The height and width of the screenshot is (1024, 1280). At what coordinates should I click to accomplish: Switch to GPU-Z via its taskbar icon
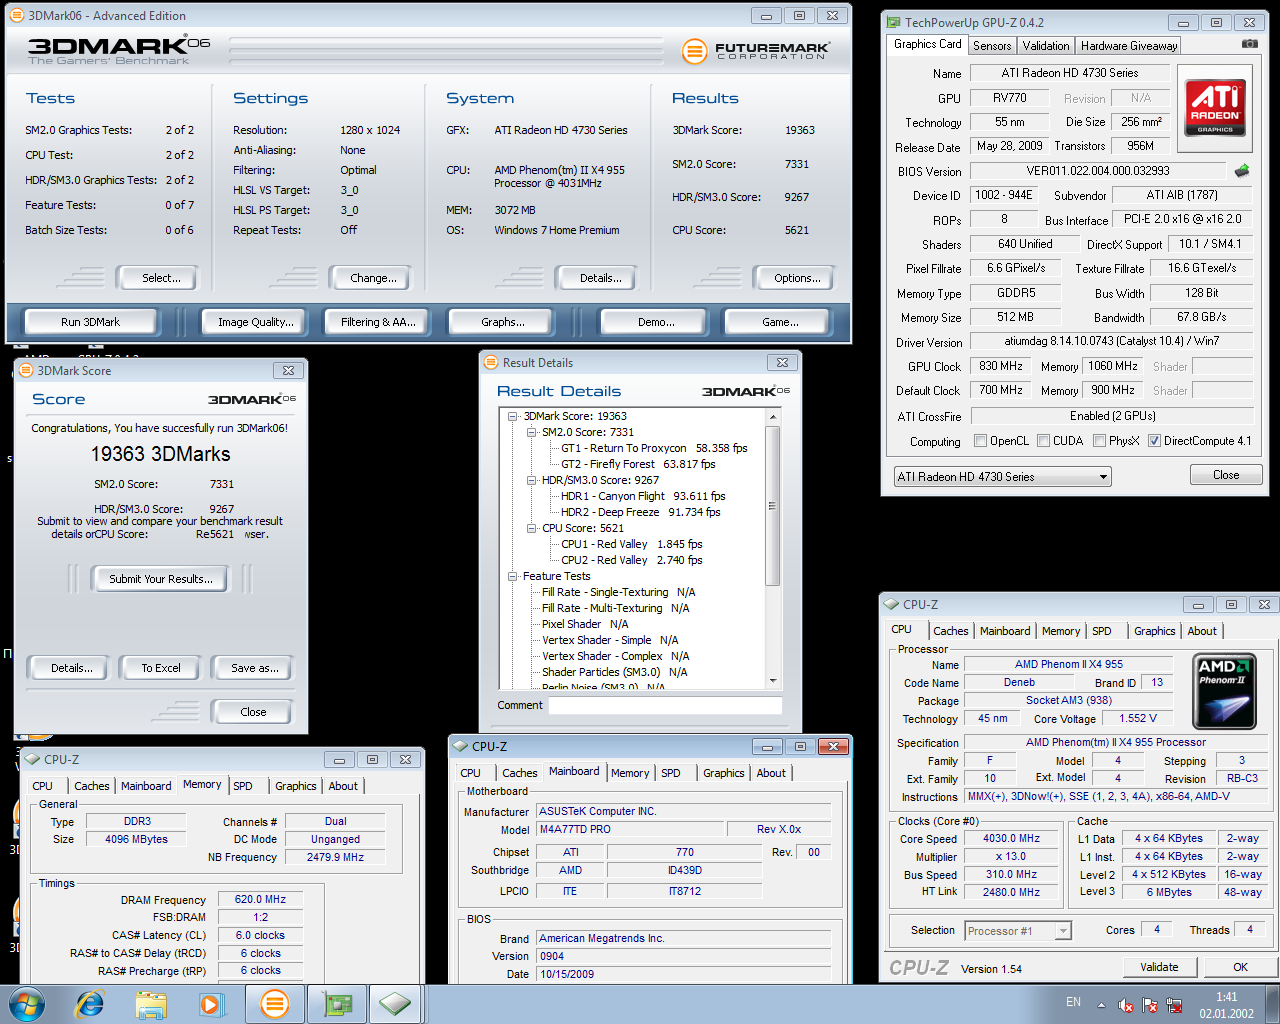(x=336, y=1004)
